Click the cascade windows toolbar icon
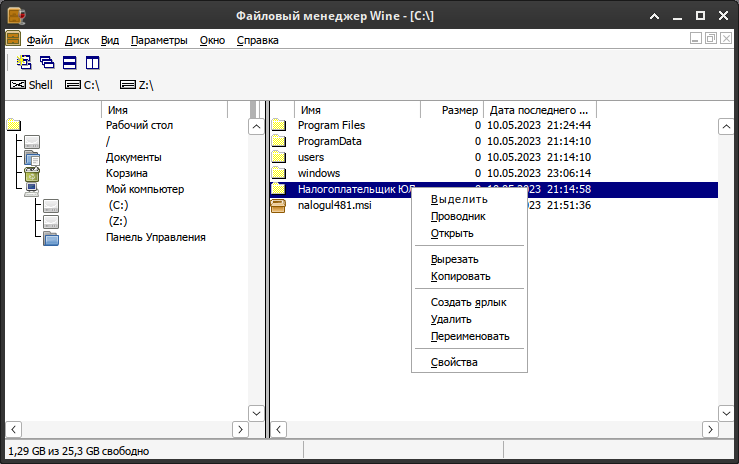This screenshot has width=739, height=464. [x=47, y=62]
